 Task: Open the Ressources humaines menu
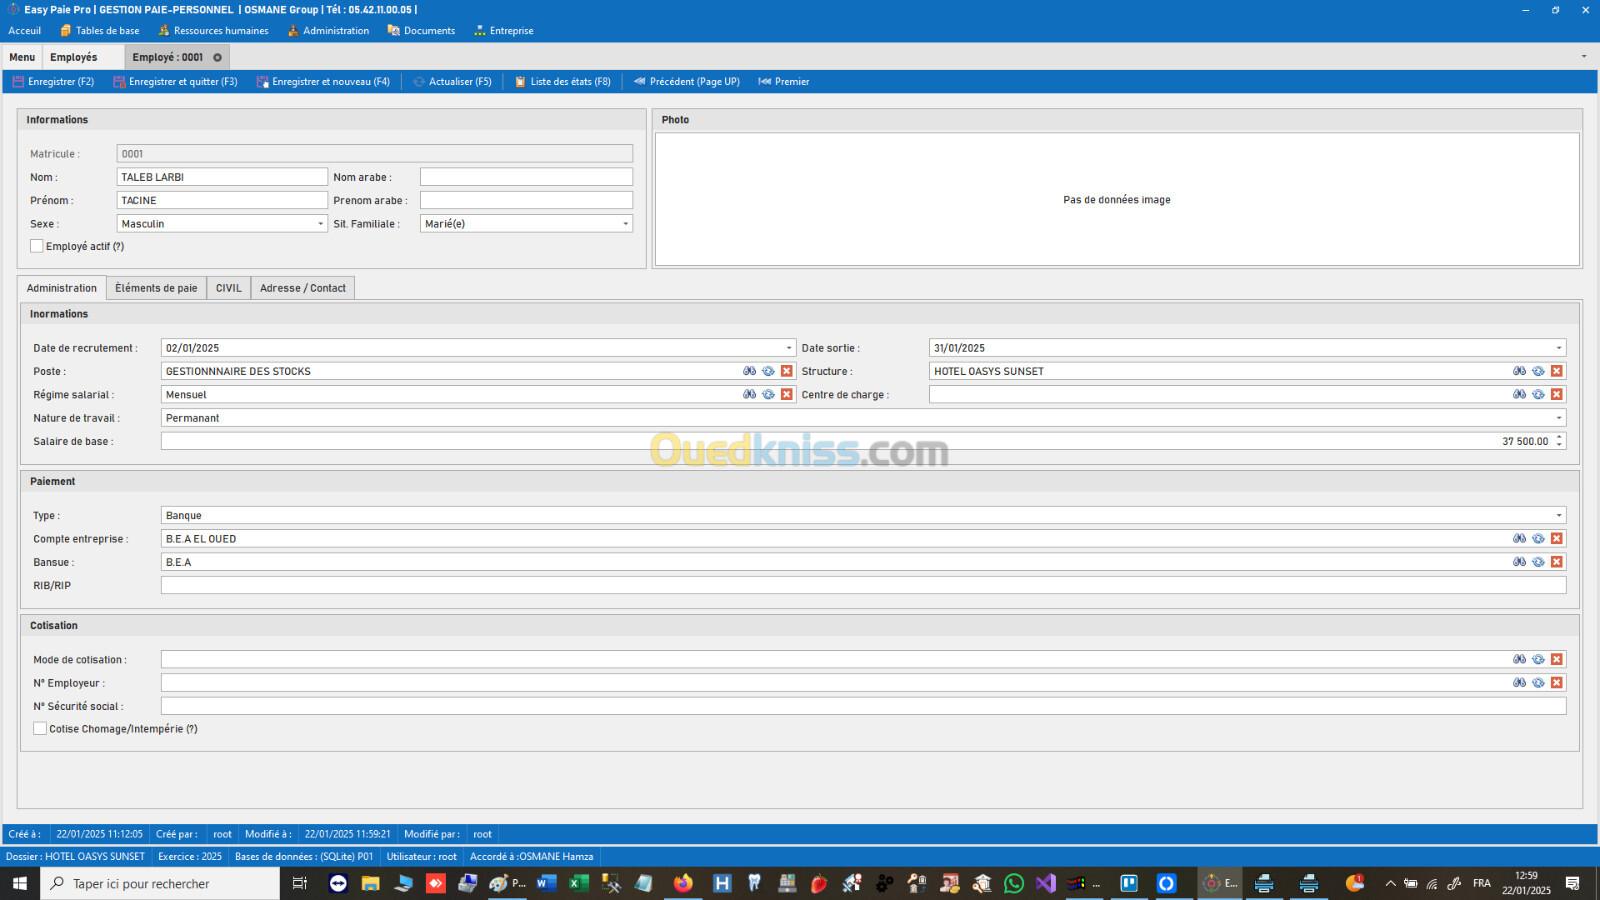213,31
